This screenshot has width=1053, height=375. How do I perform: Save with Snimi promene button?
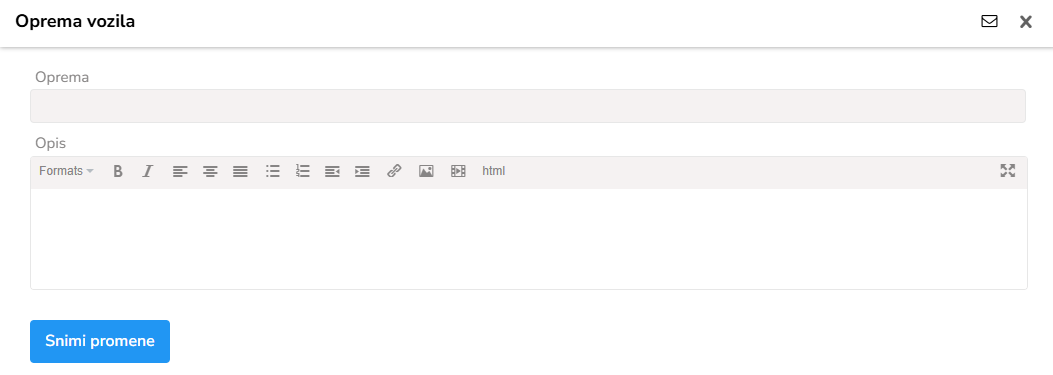coord(100,341)
